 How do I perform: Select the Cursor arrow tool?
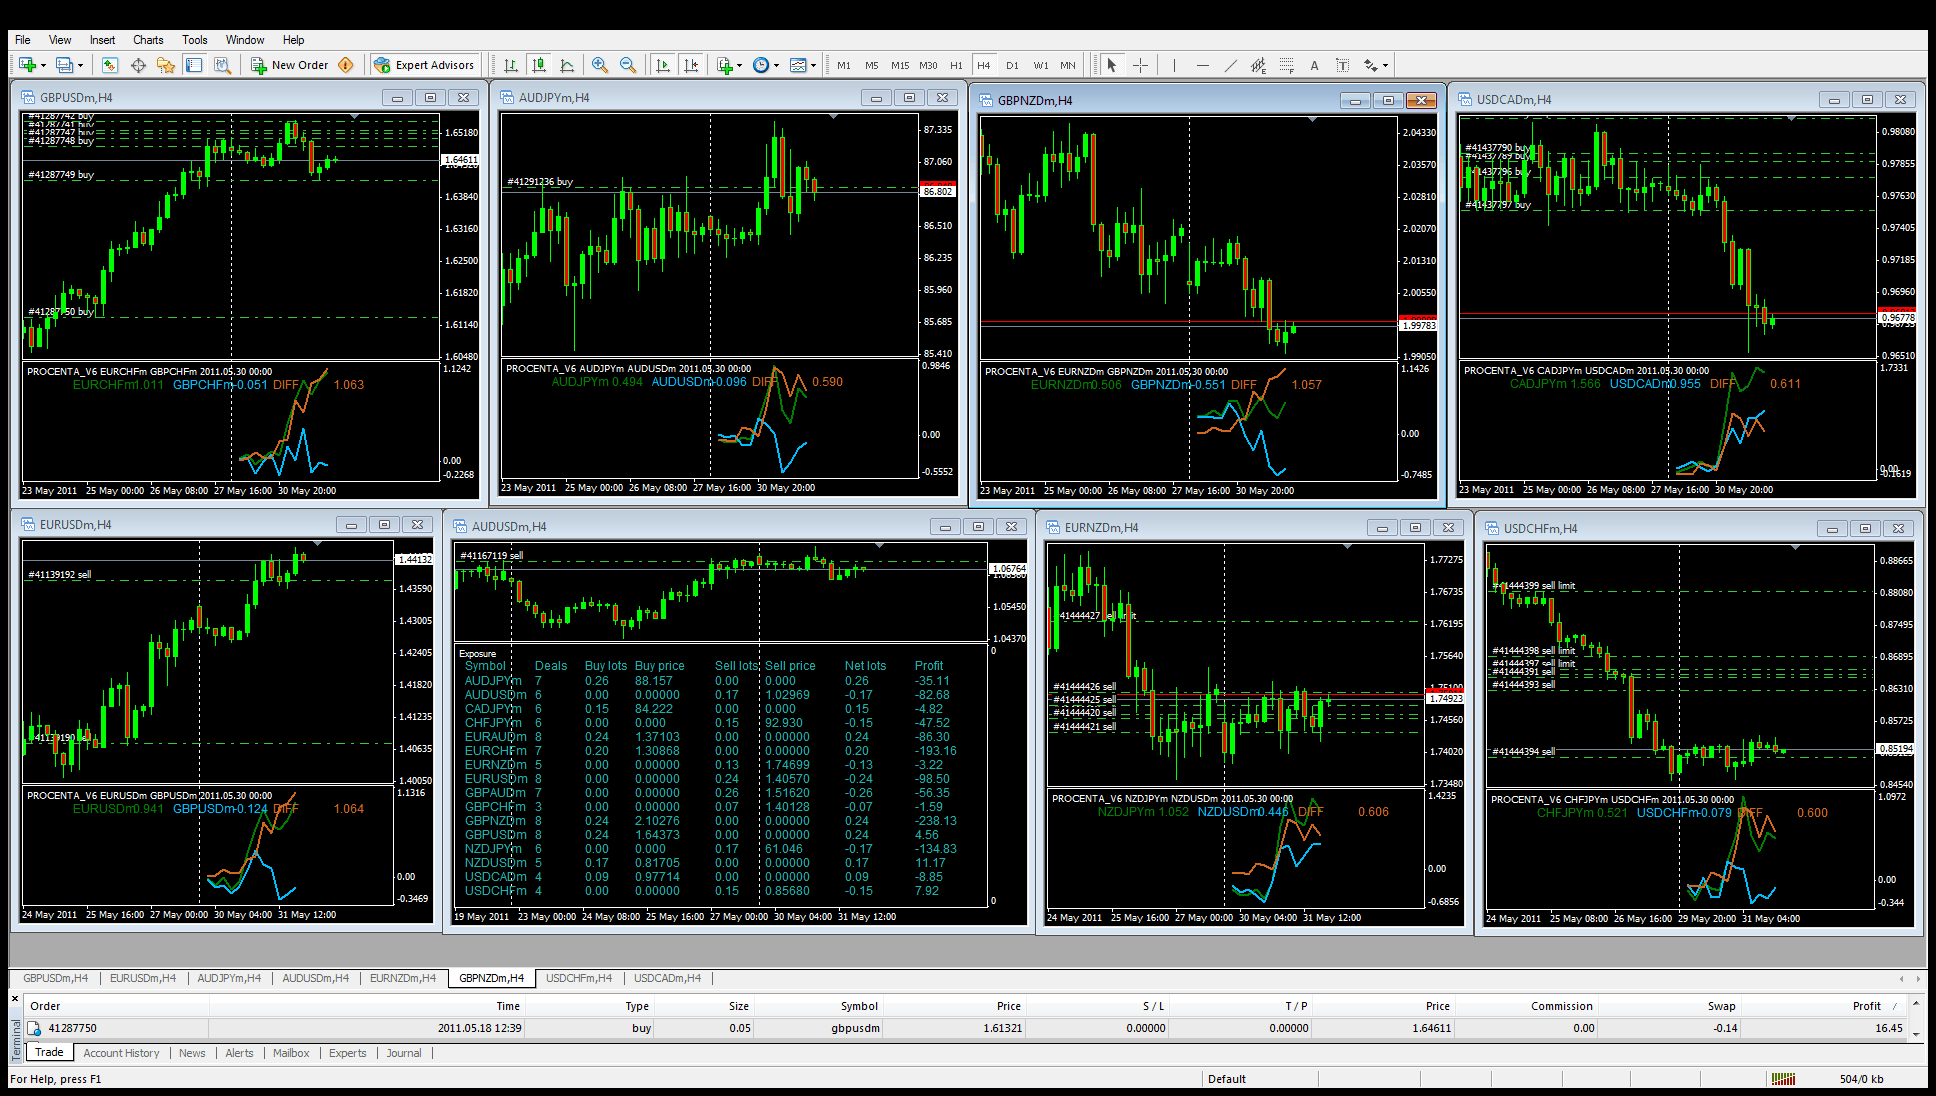(x=1111, y=65)
